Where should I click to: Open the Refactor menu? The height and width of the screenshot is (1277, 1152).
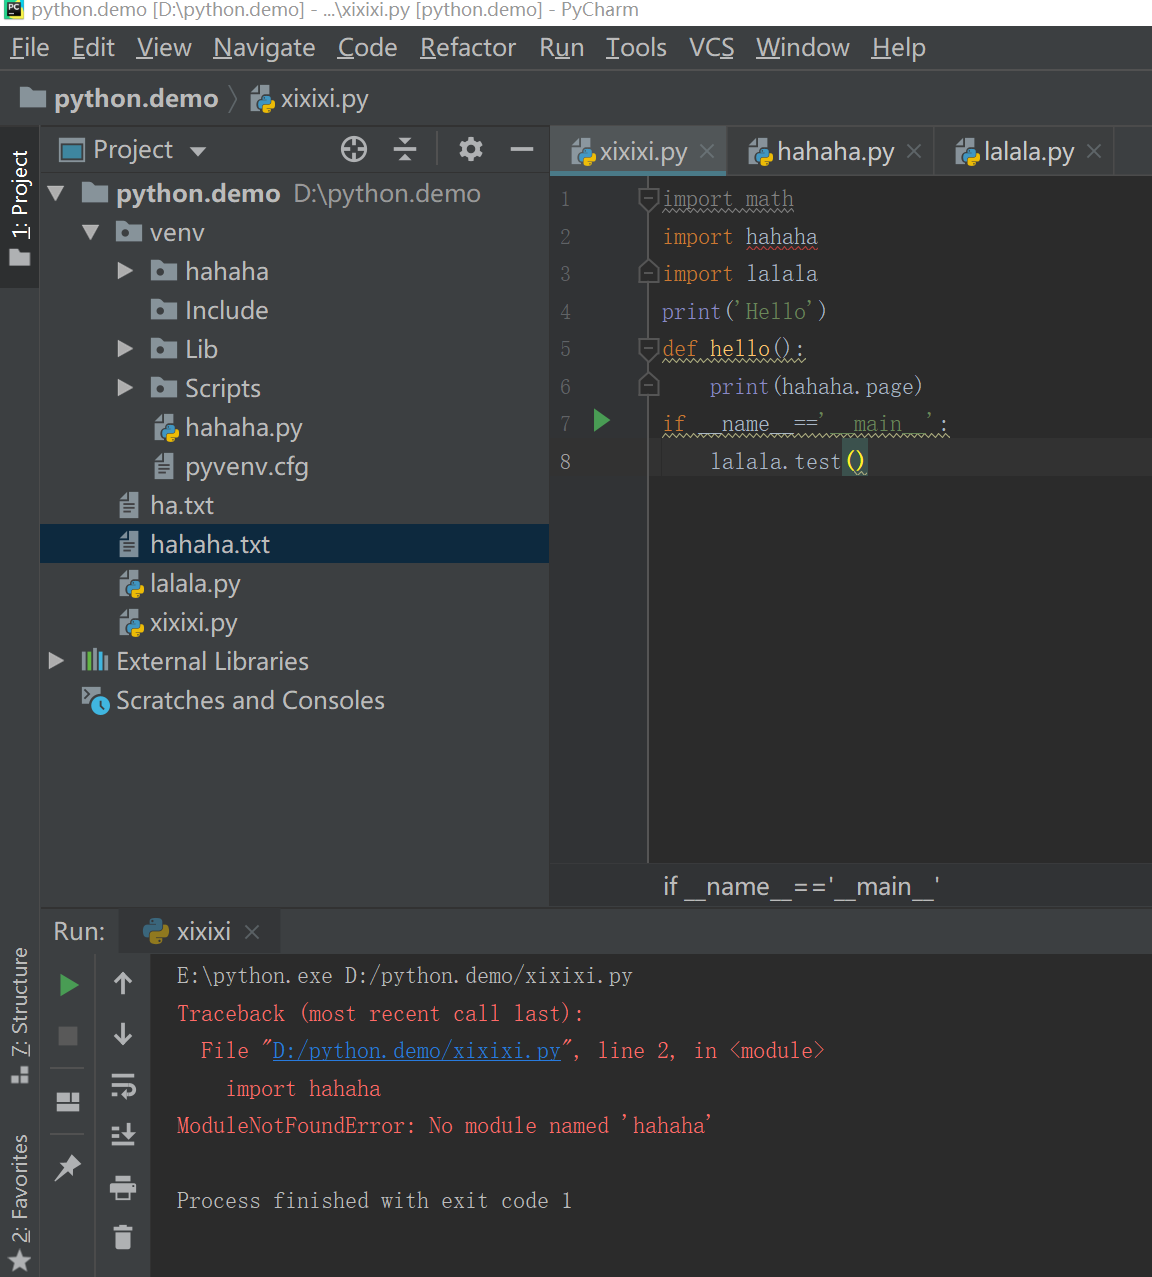coord(468,48)
